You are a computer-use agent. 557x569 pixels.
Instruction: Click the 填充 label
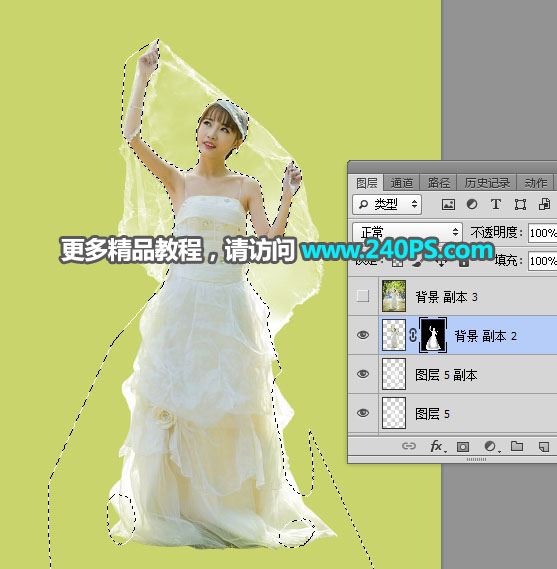coord(508,260)
